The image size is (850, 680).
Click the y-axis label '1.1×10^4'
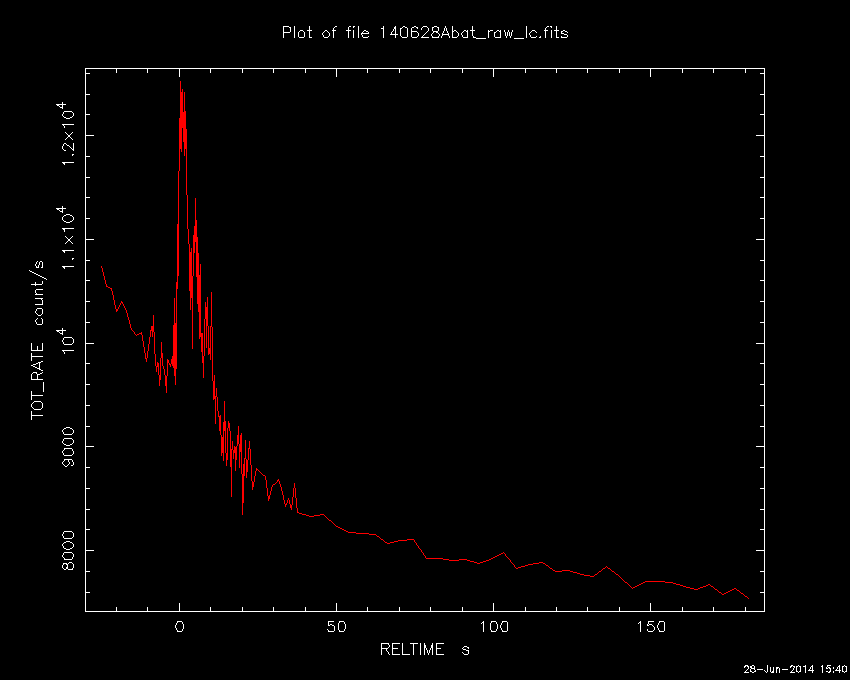click(x=66, y=238)
